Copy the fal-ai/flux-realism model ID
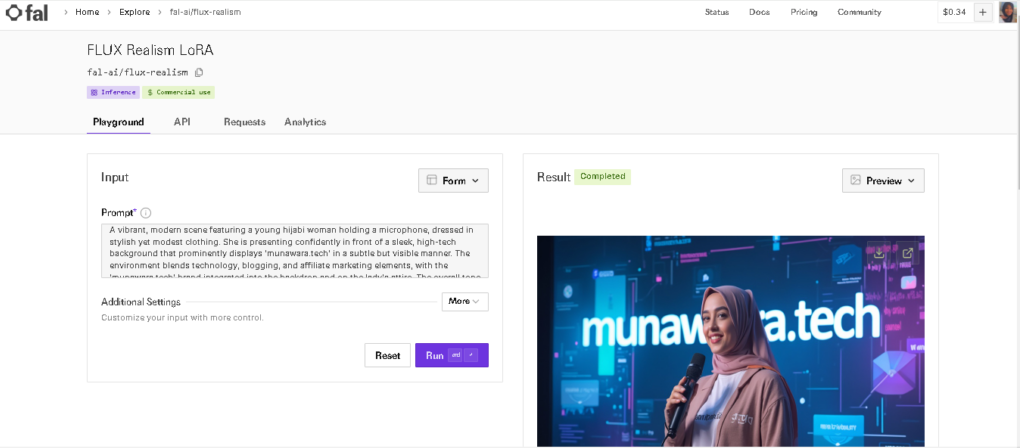 tap(199, 72)
